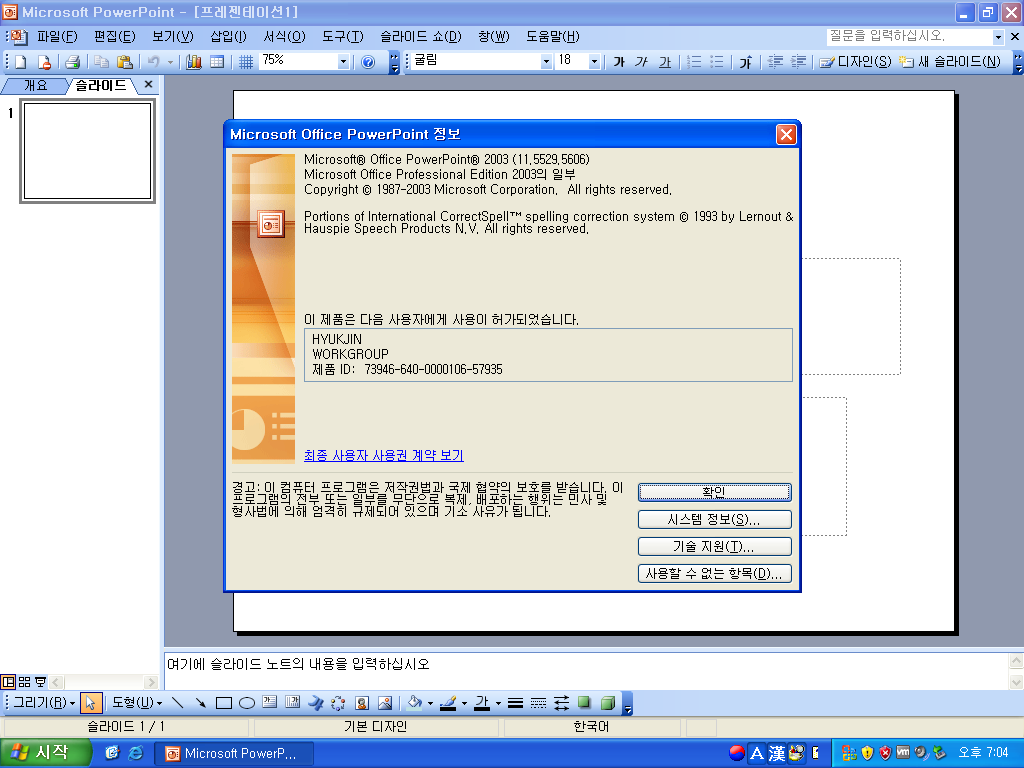The width and height of the screenshot is (1024, 768).
Task: Click the Undo arrow icon
Action: click(153, 62)
